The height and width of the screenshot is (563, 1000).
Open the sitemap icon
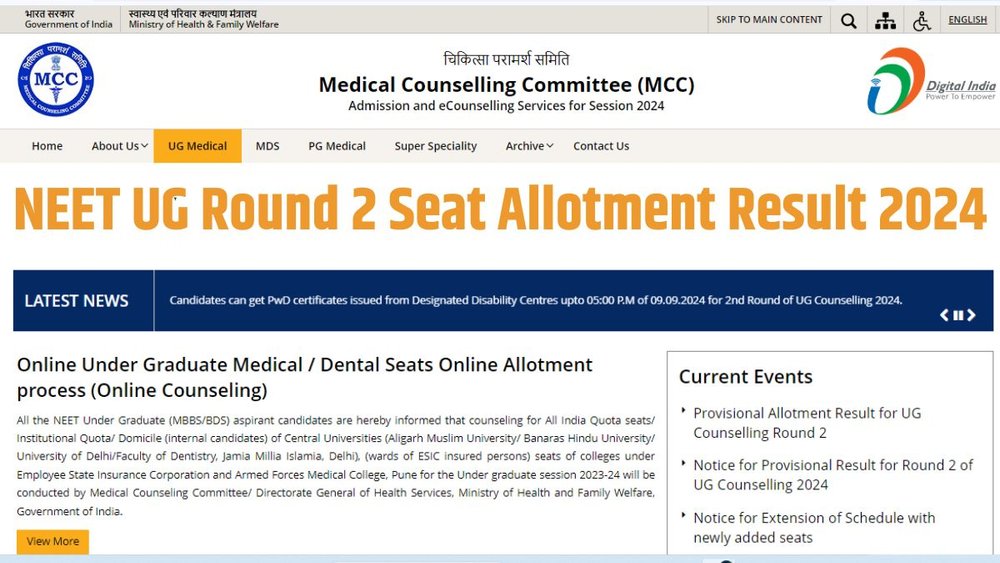(x=885, y=20)
